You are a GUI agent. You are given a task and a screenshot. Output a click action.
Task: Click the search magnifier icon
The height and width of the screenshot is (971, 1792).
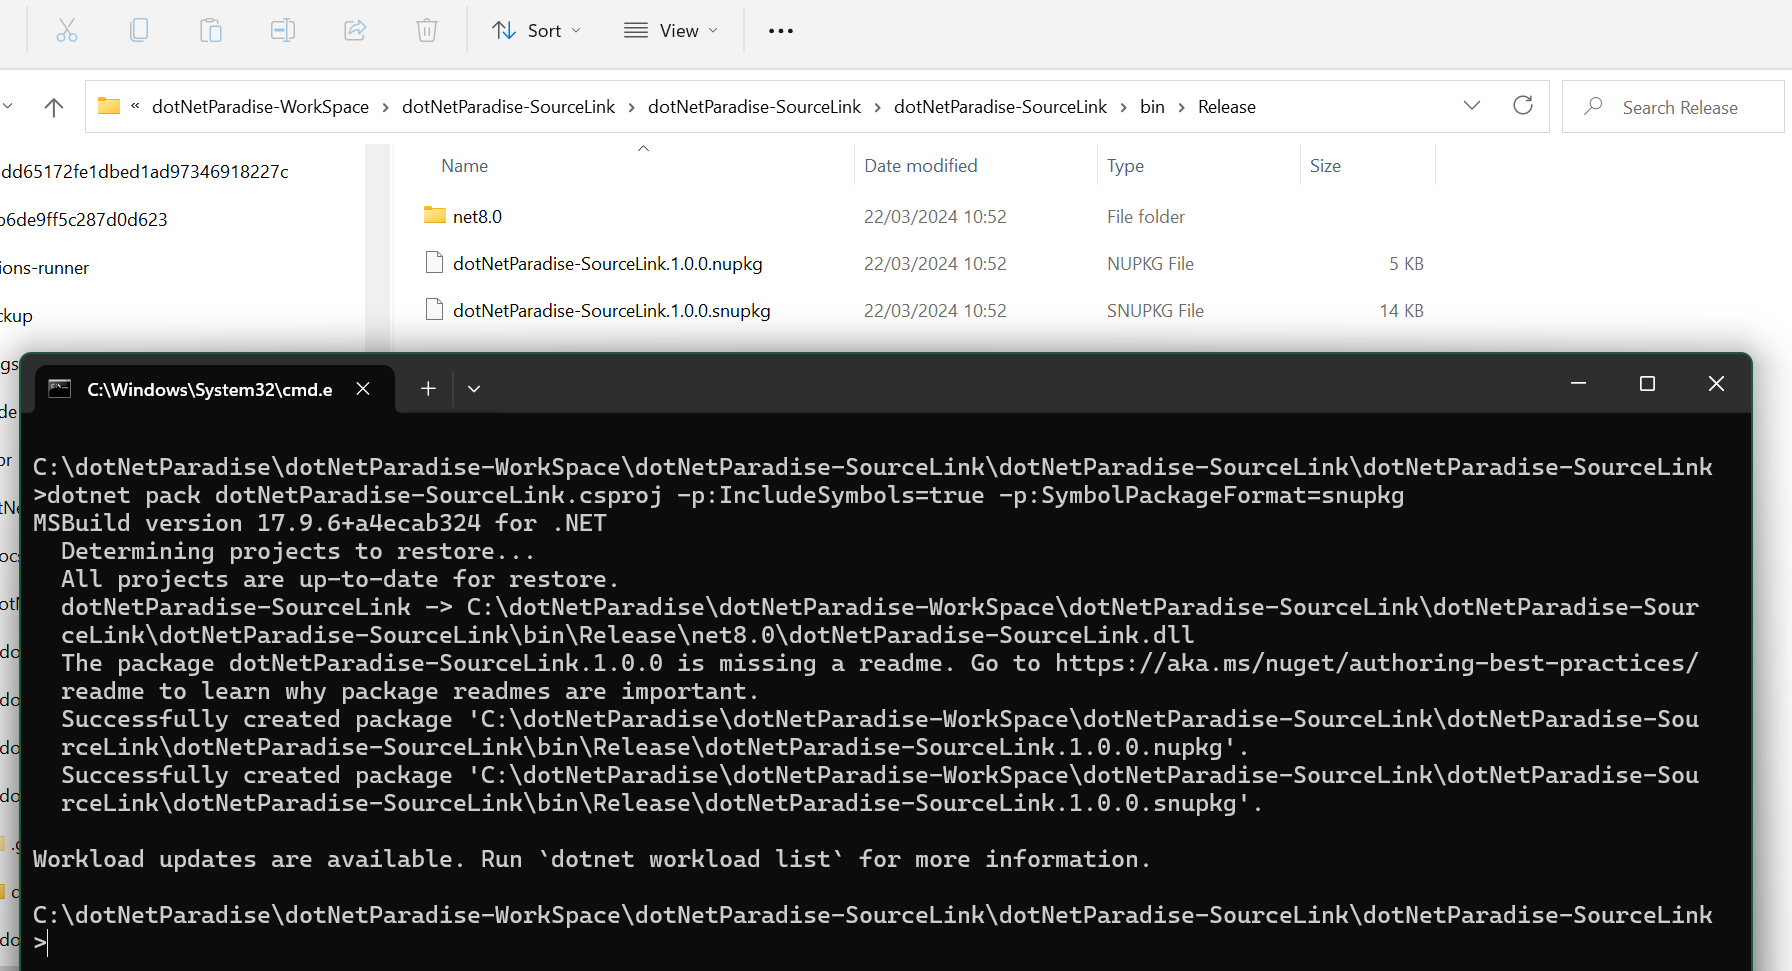pyautogui.click(x=1594, y=106)
